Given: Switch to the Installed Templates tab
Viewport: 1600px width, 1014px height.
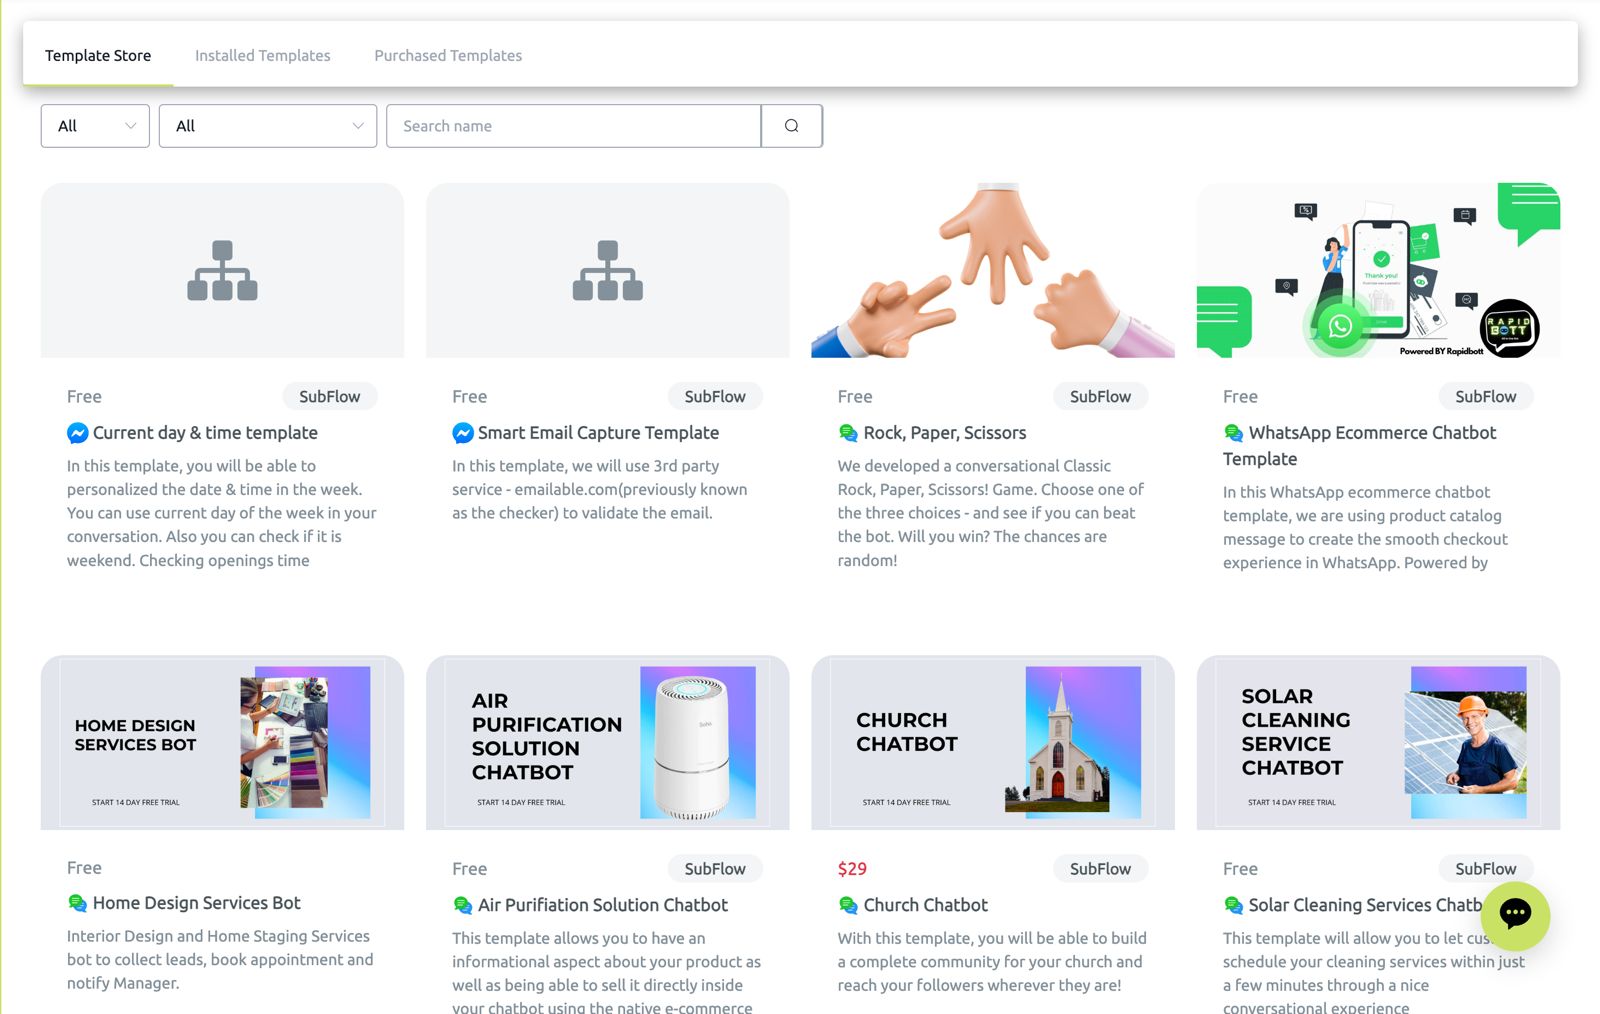Looking at the screenshot, I should tap(262, 56).
